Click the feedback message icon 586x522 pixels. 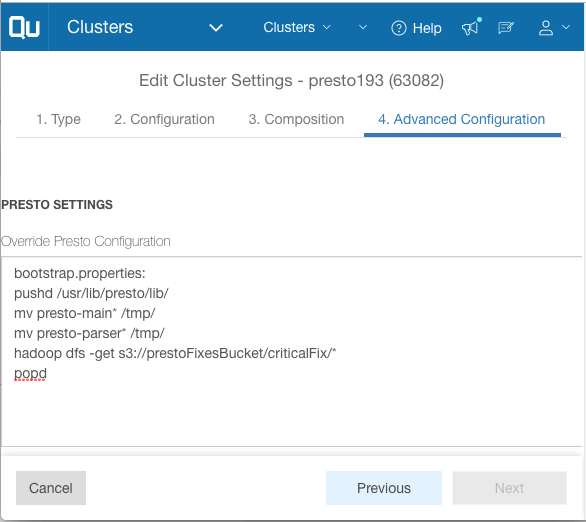(506, 28)
